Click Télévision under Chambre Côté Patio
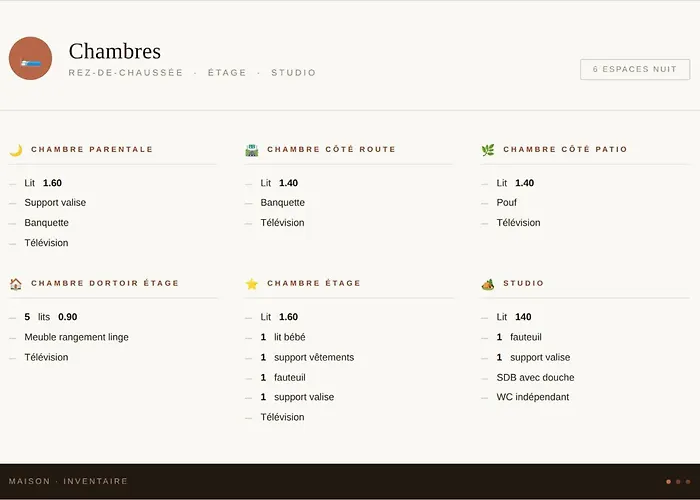The image size is (700, 500). point(518,223)
